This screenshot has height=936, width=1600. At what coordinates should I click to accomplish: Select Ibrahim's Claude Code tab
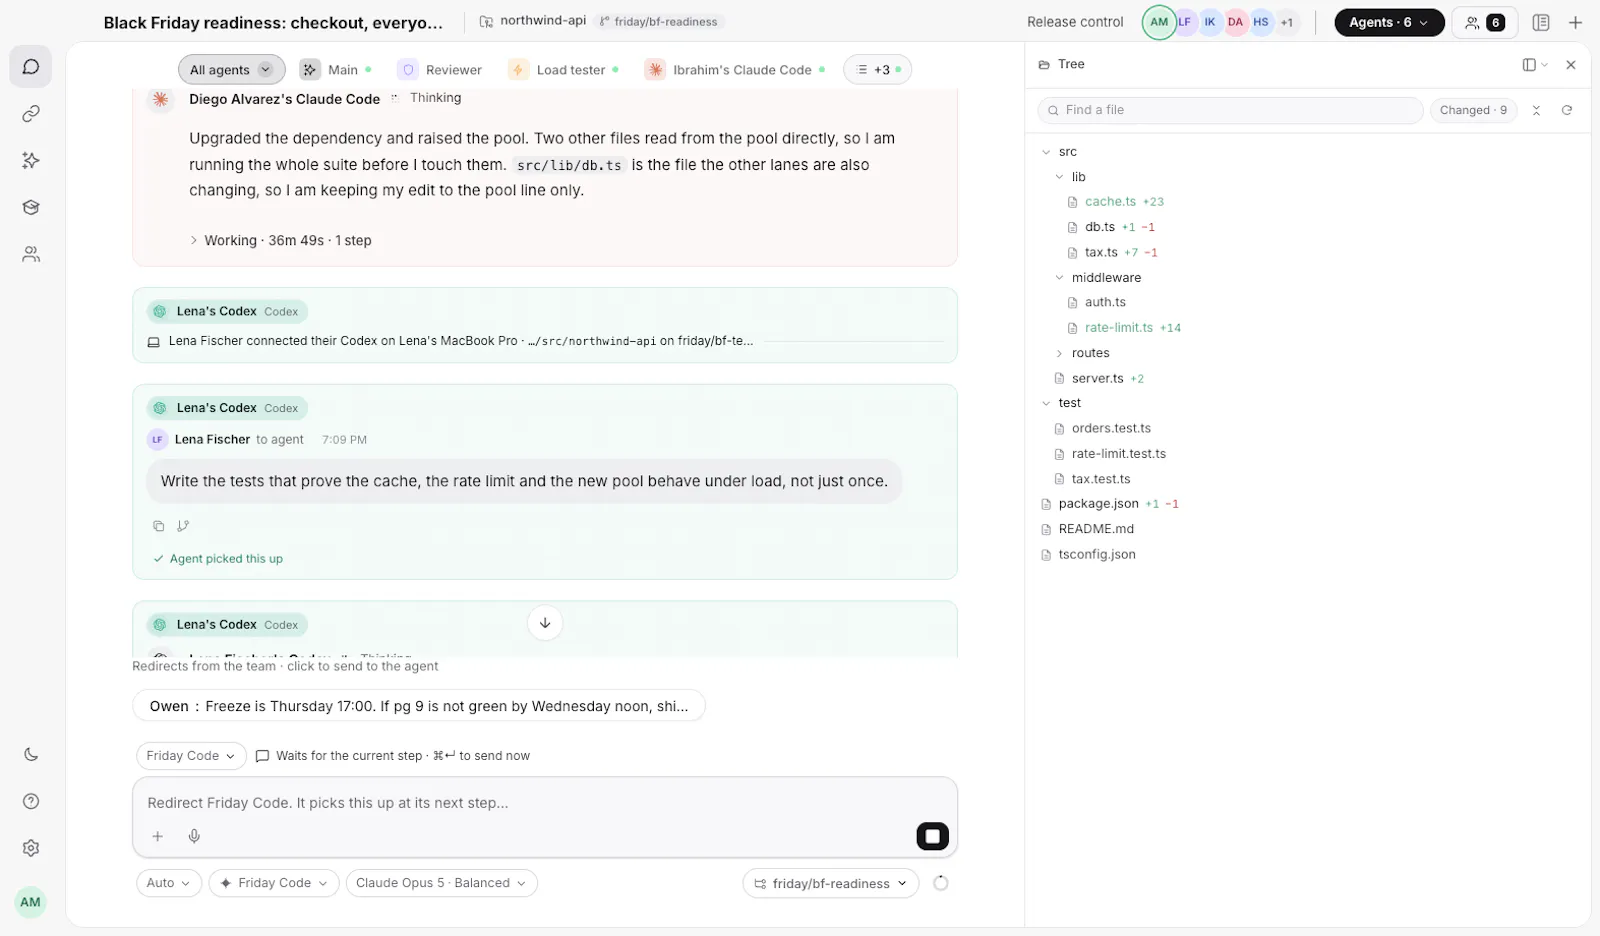tap(735, 70)
